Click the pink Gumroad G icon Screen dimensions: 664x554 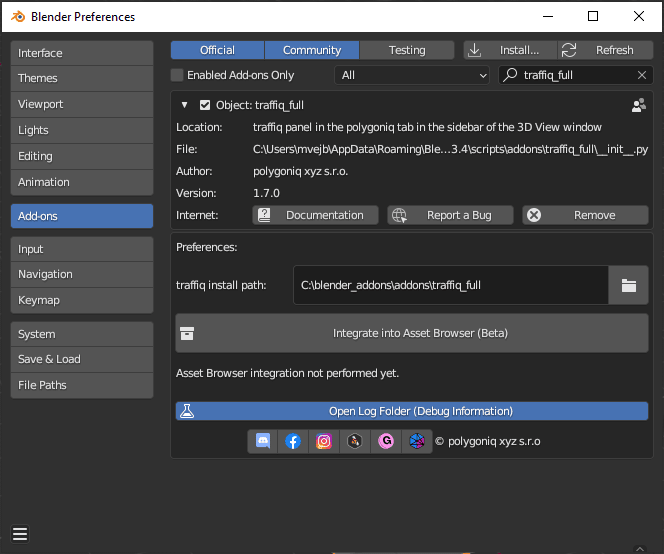(x=386, y=441)
